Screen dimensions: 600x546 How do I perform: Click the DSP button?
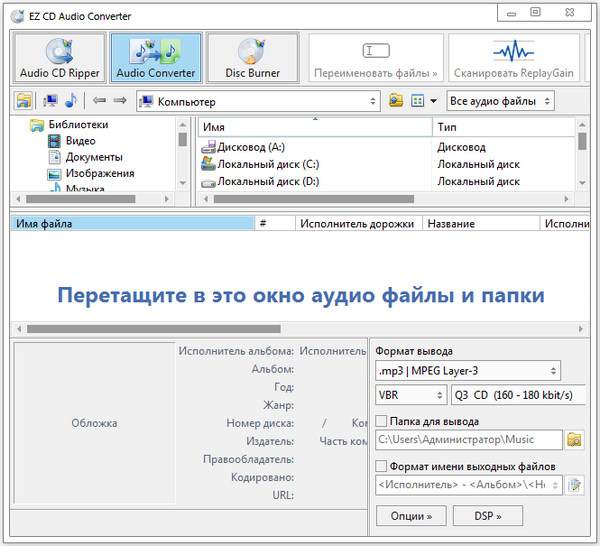pyautogui.click(x=487, y=516)
